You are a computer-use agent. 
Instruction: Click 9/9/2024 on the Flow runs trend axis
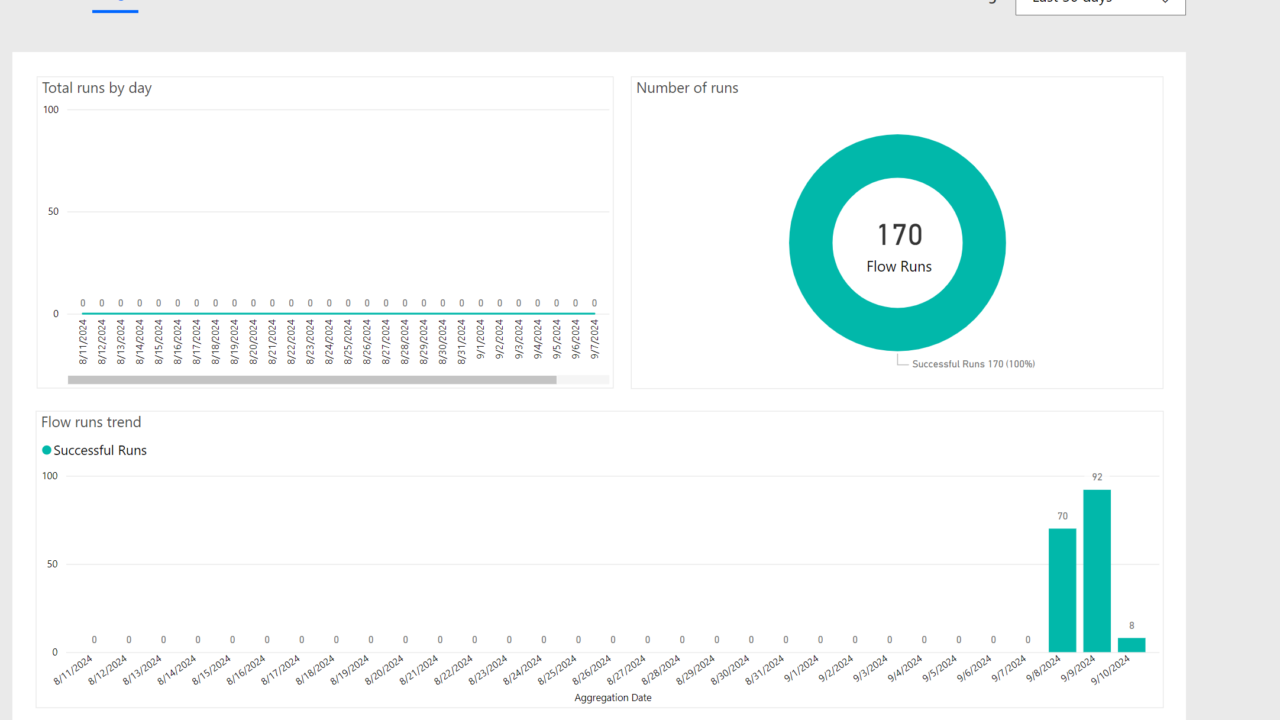coord(1080,670)
